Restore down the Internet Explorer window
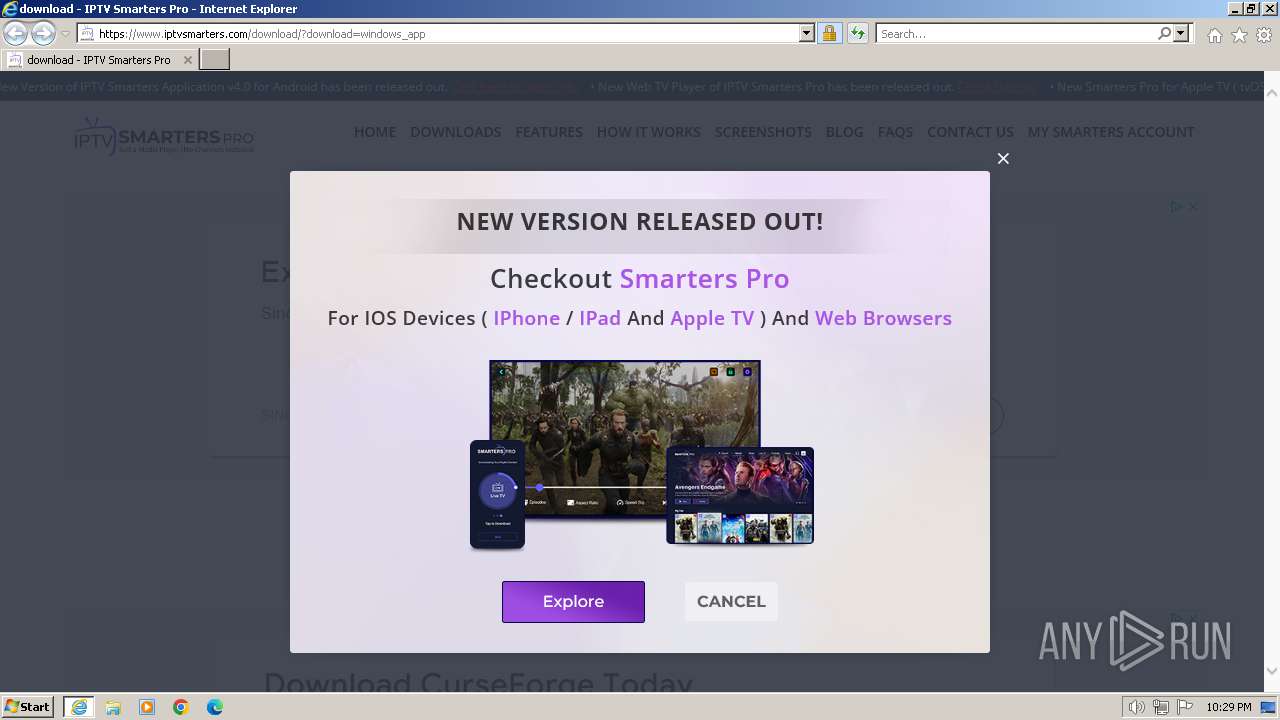The width and height of the screenshot is (1280, 720). point(1251,9)
